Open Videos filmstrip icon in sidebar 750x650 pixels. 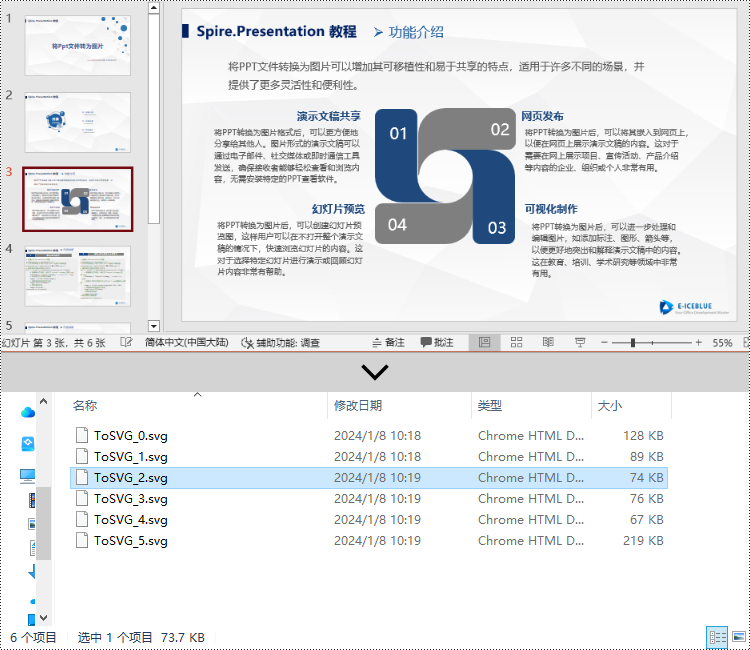coord(32,500)
